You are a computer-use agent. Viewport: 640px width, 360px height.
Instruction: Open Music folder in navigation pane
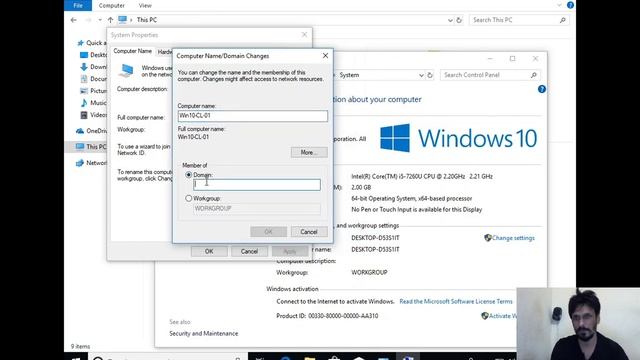point(93,102)
